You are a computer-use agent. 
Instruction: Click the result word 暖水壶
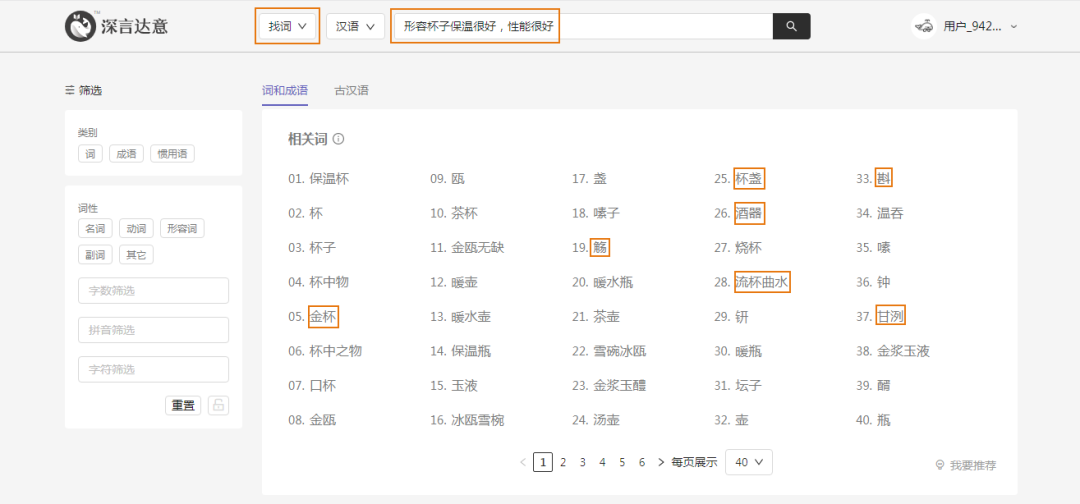point(471,317)
